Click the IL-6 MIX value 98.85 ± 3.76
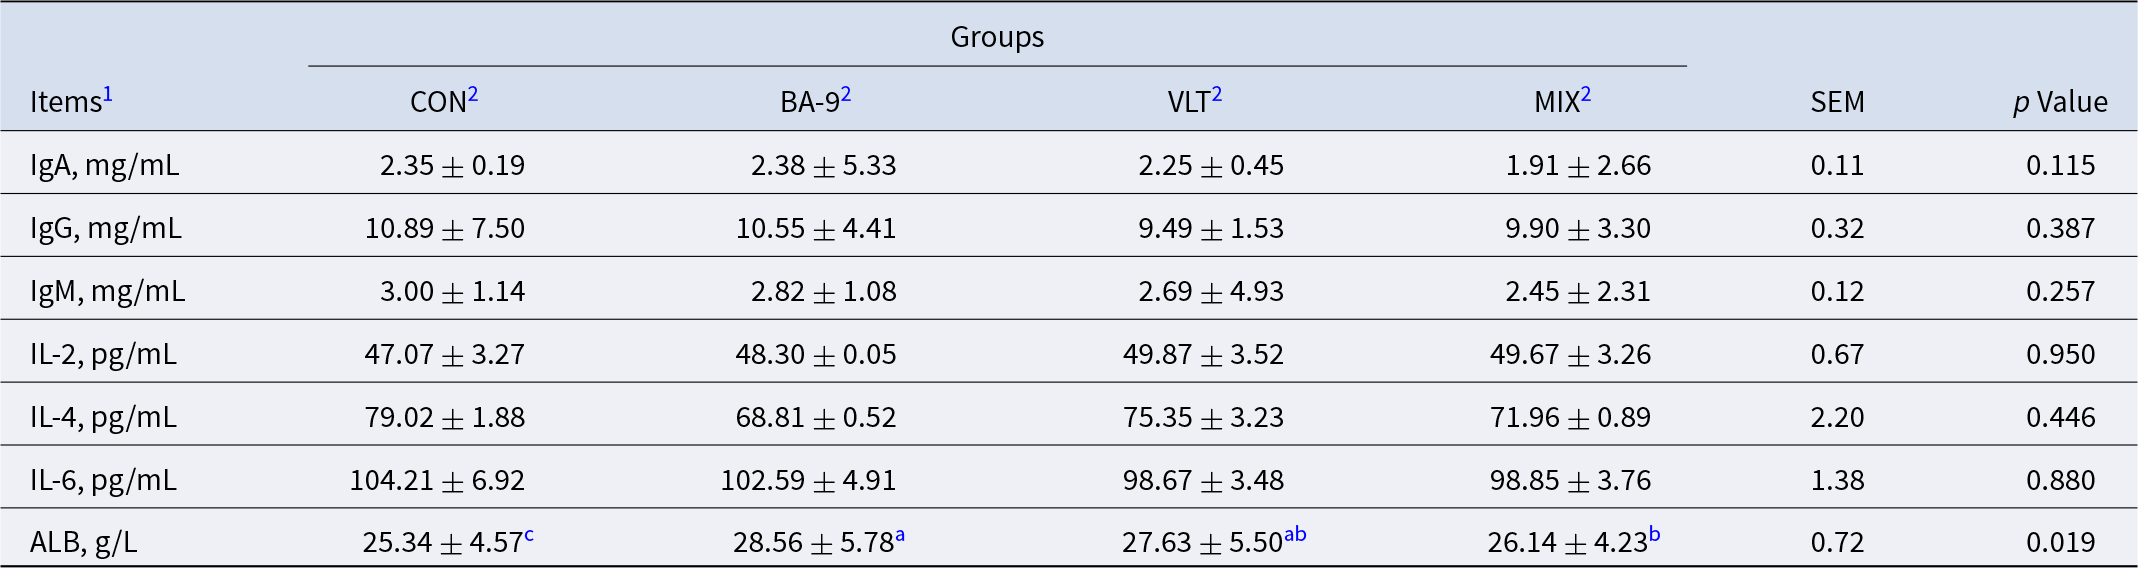2138x568 pixels. (x=1570, y=480)
